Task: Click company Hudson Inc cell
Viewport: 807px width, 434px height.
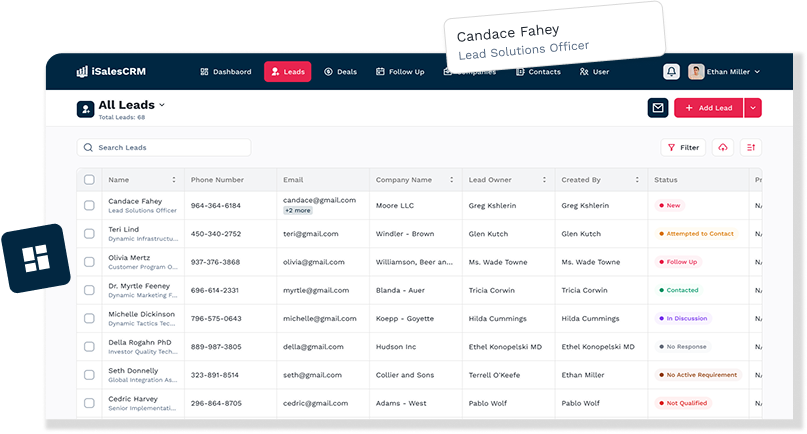Action: coord(396,346)
